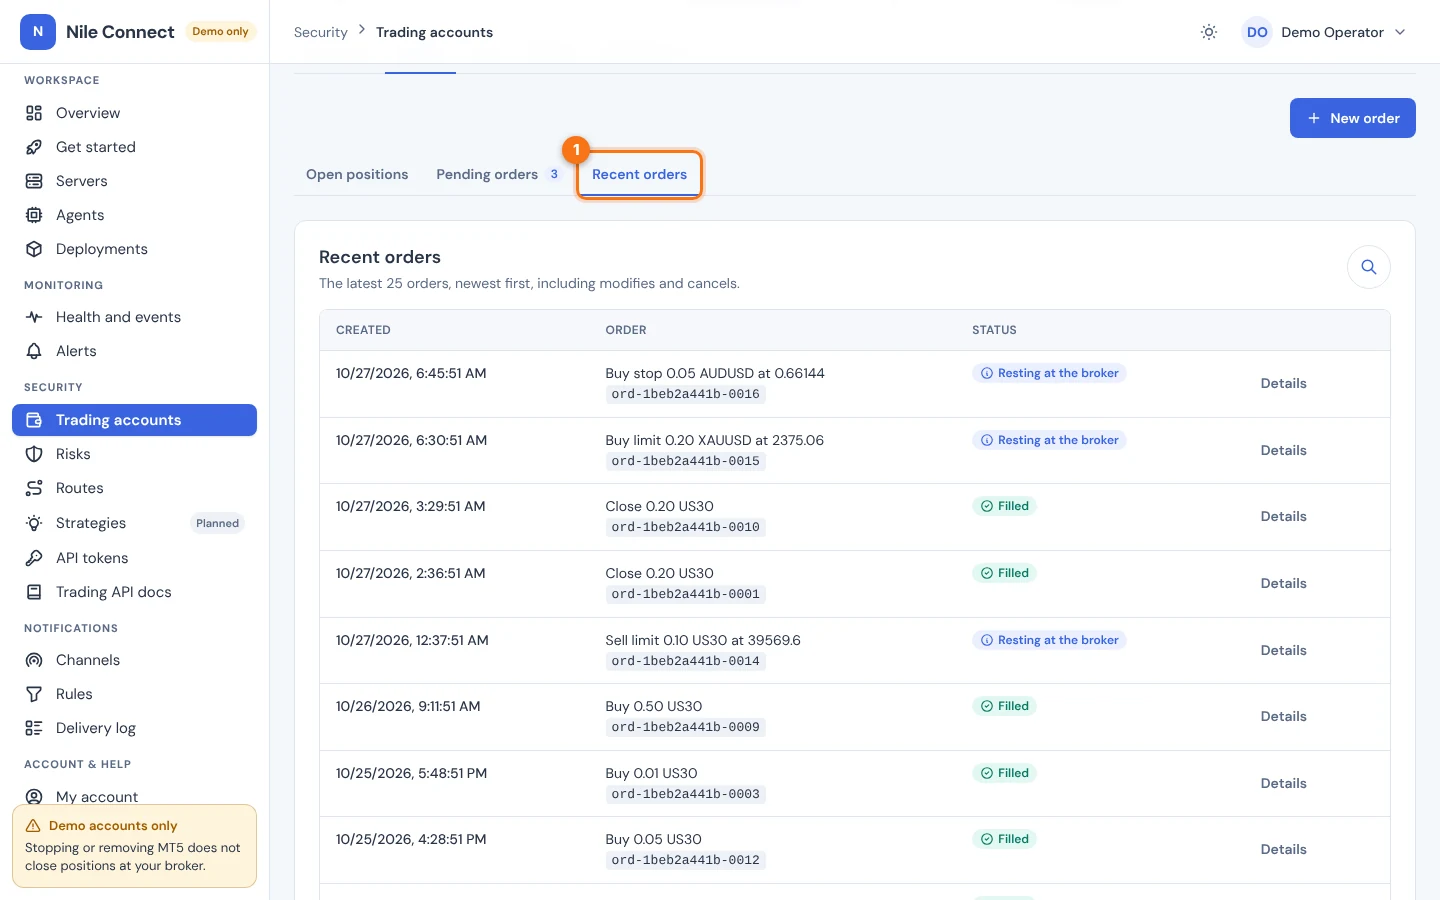Open the Servers section
Image resolution: width=1440 pixels, height=900 pixels.
click(134, 181)
